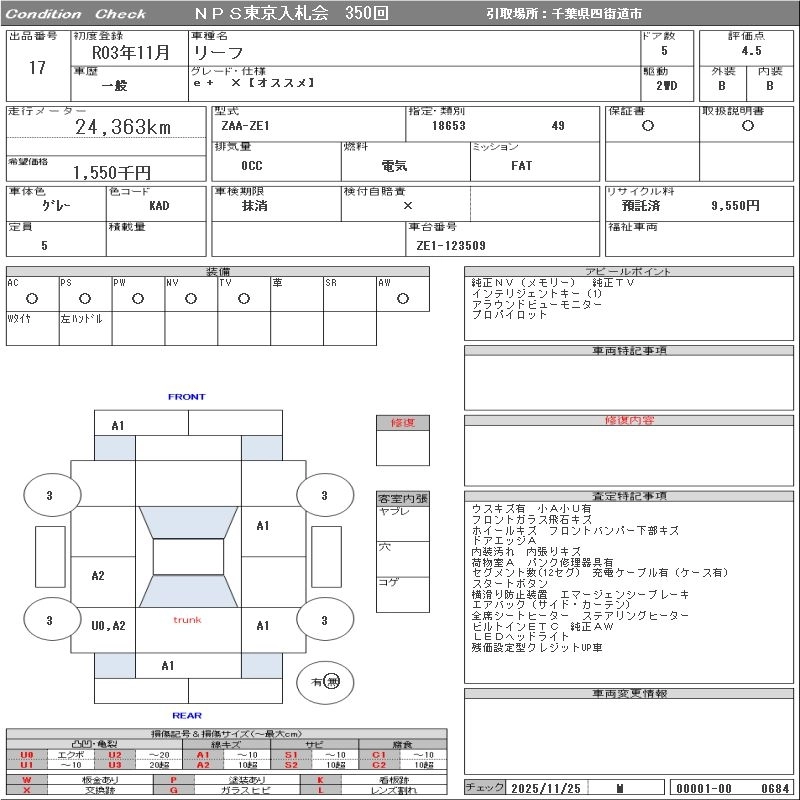This screenshot has width=800, height=800.
Task: Click the AC equipment circle mark
Action: coord(32,298)
